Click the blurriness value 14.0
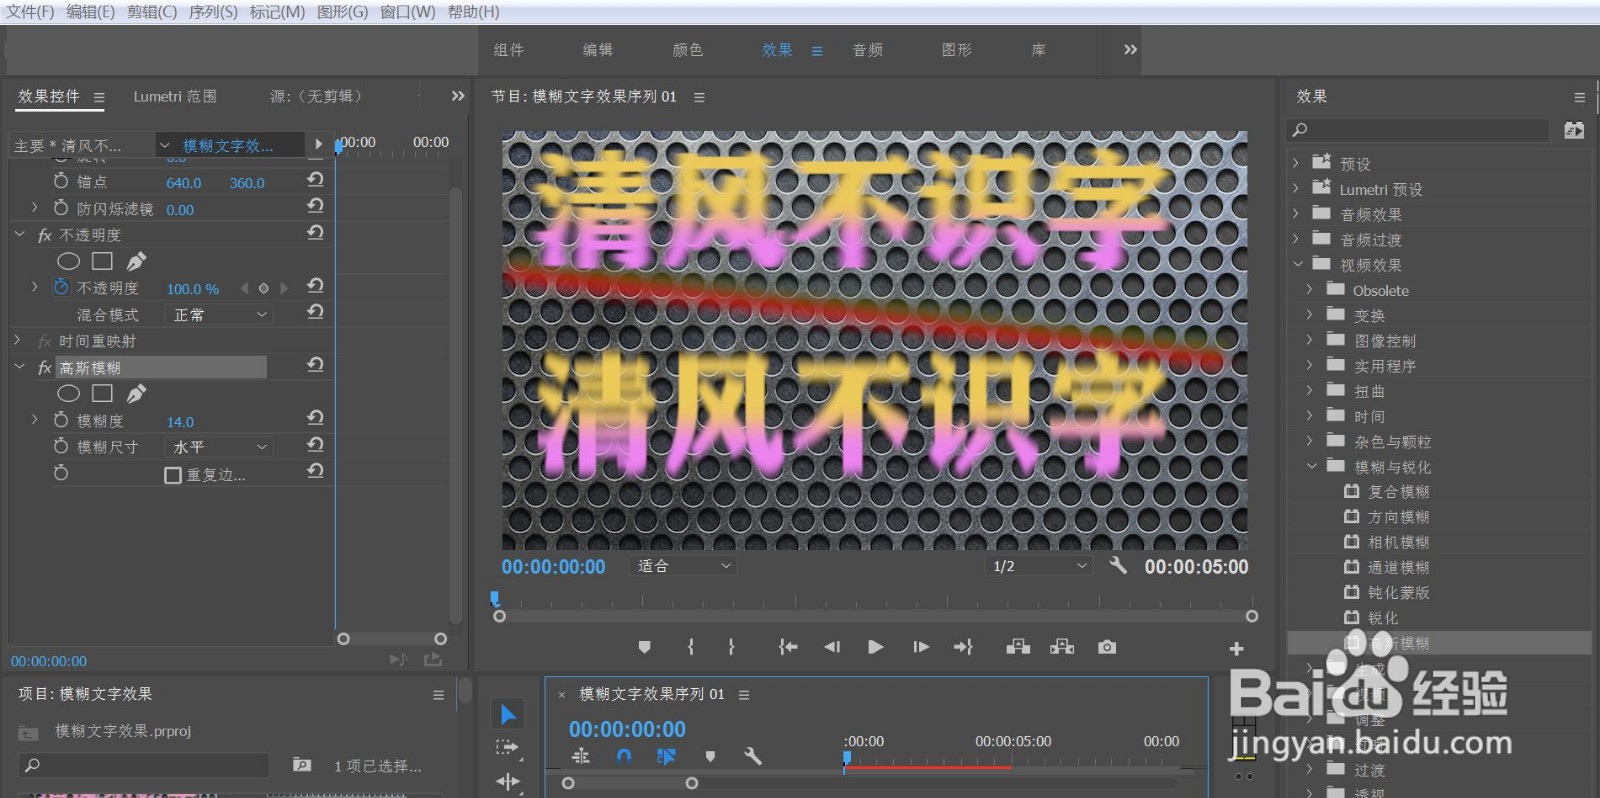Viewport: 1600px width, 798px height. 180,422
